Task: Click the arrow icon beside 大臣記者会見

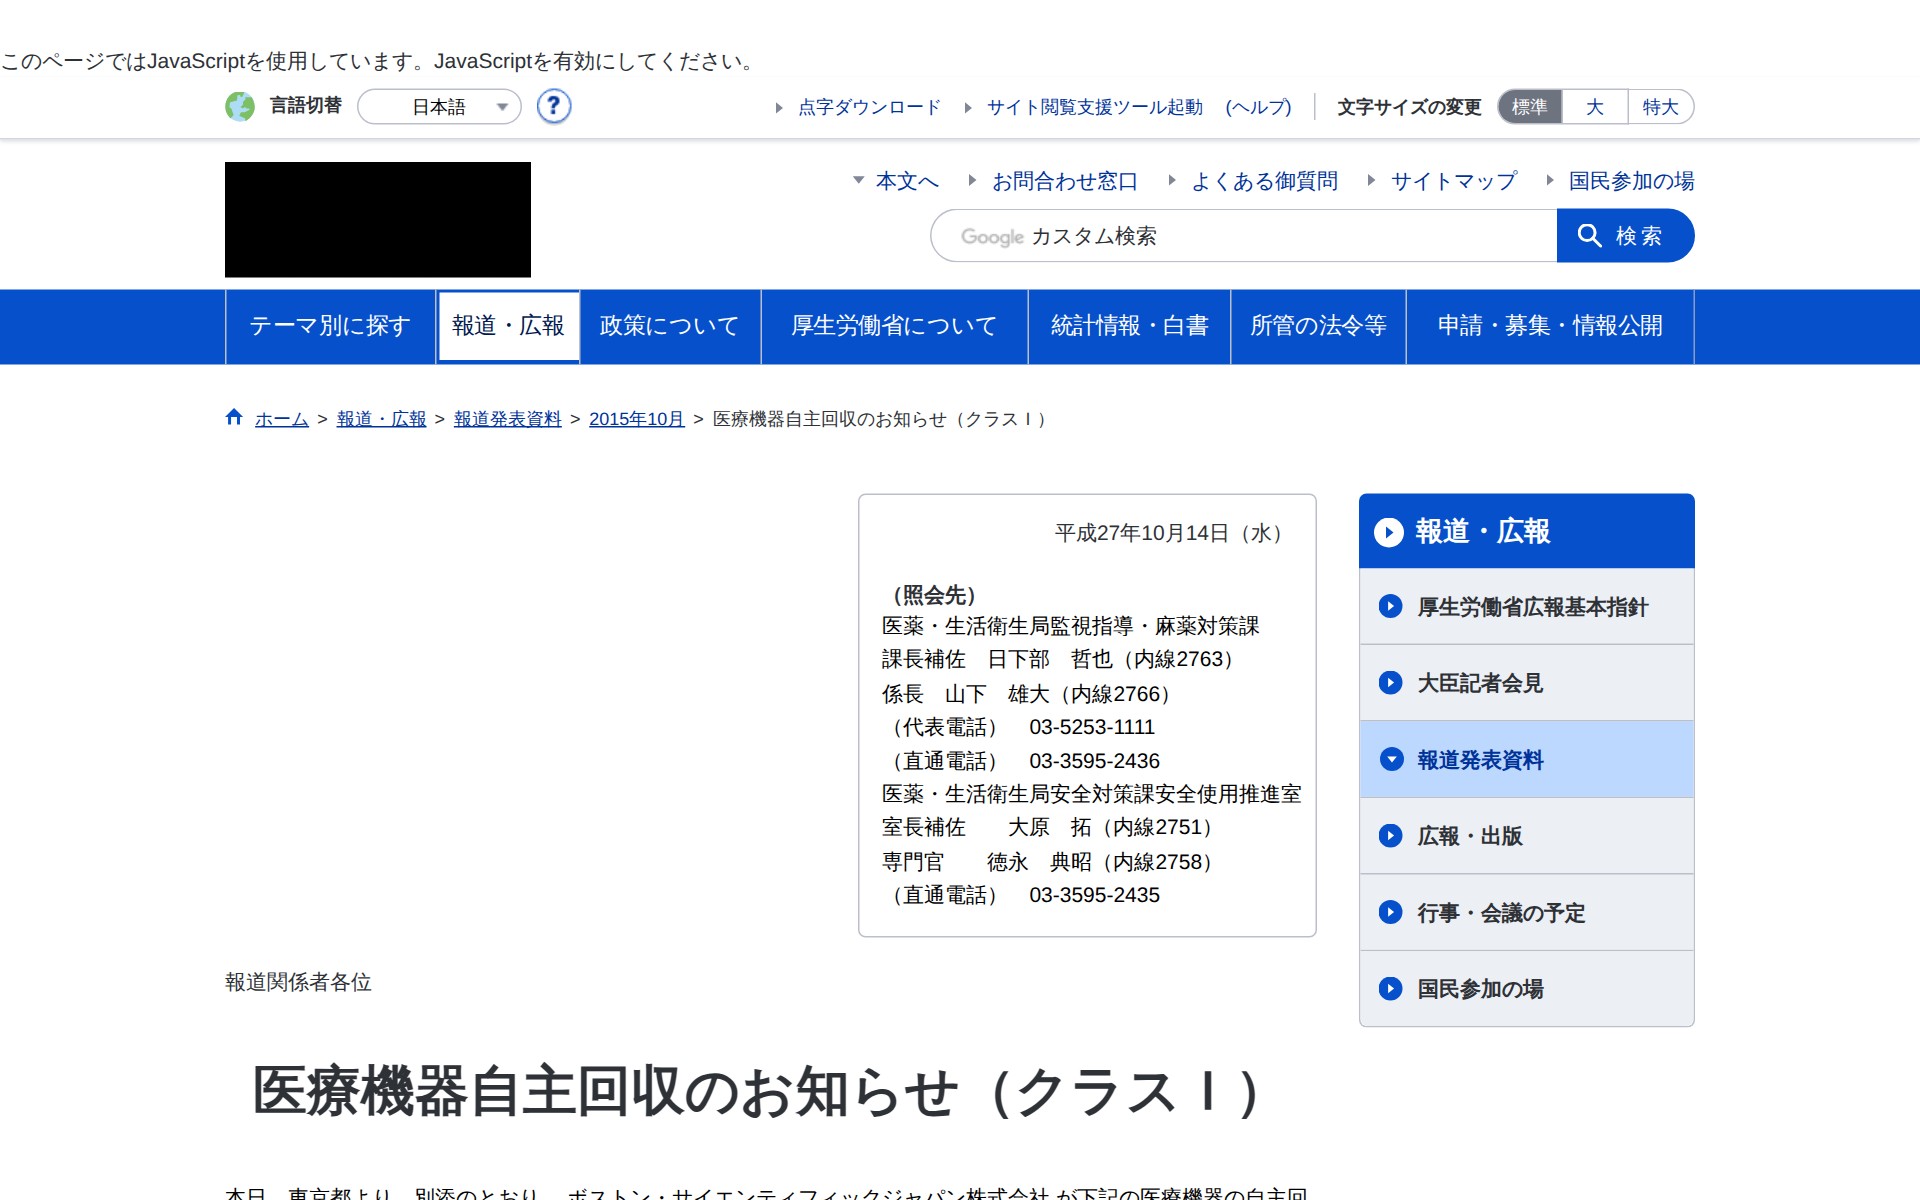Action: 1389,683
